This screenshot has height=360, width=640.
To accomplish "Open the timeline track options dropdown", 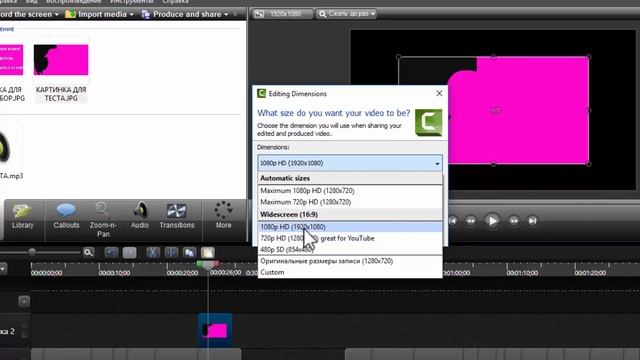I will (3, 269).
